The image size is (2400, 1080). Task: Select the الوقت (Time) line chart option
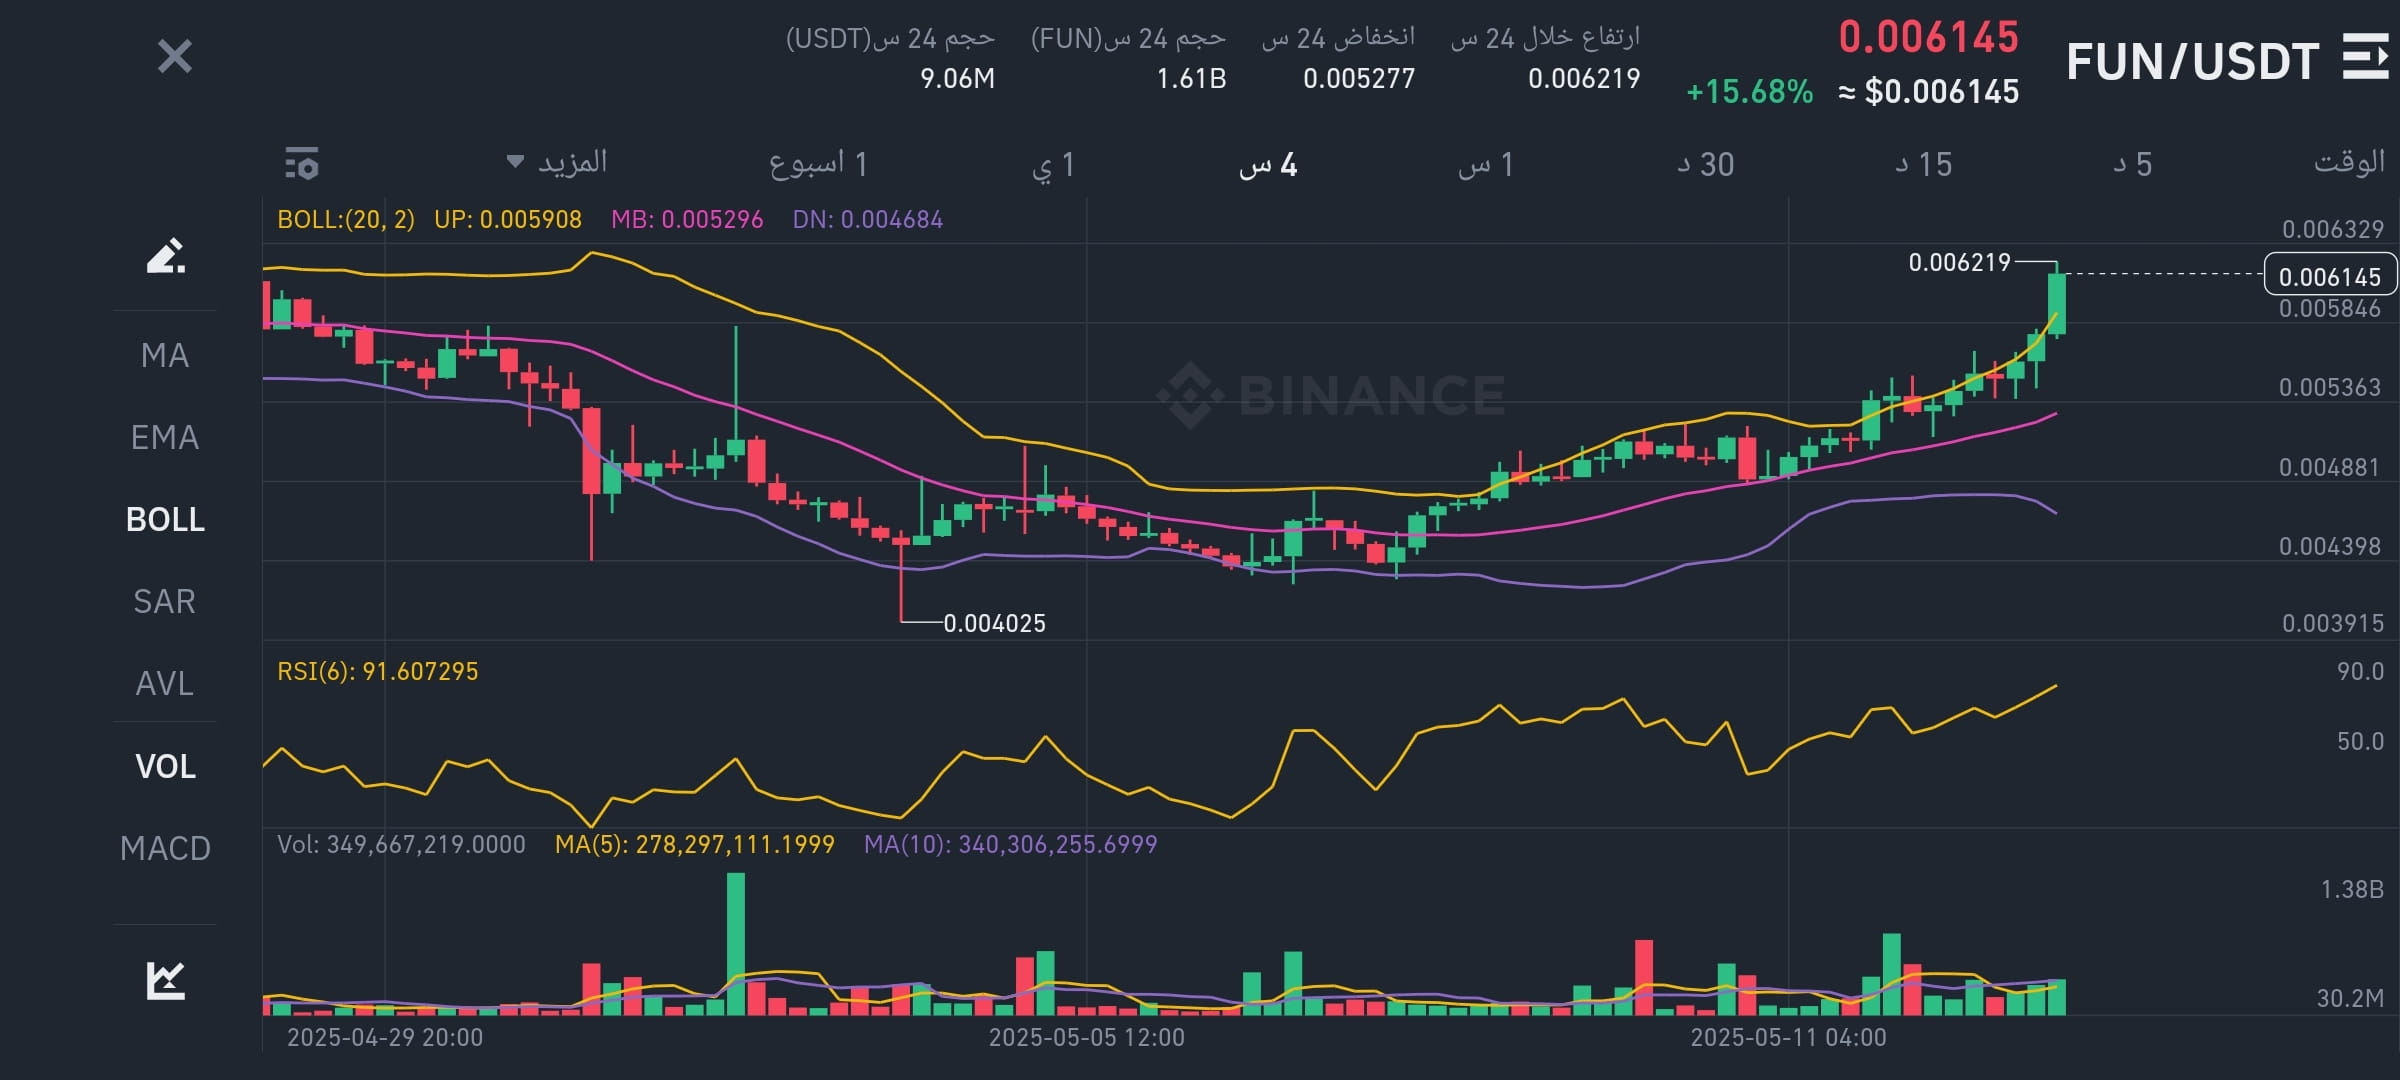click(2349, 161)
